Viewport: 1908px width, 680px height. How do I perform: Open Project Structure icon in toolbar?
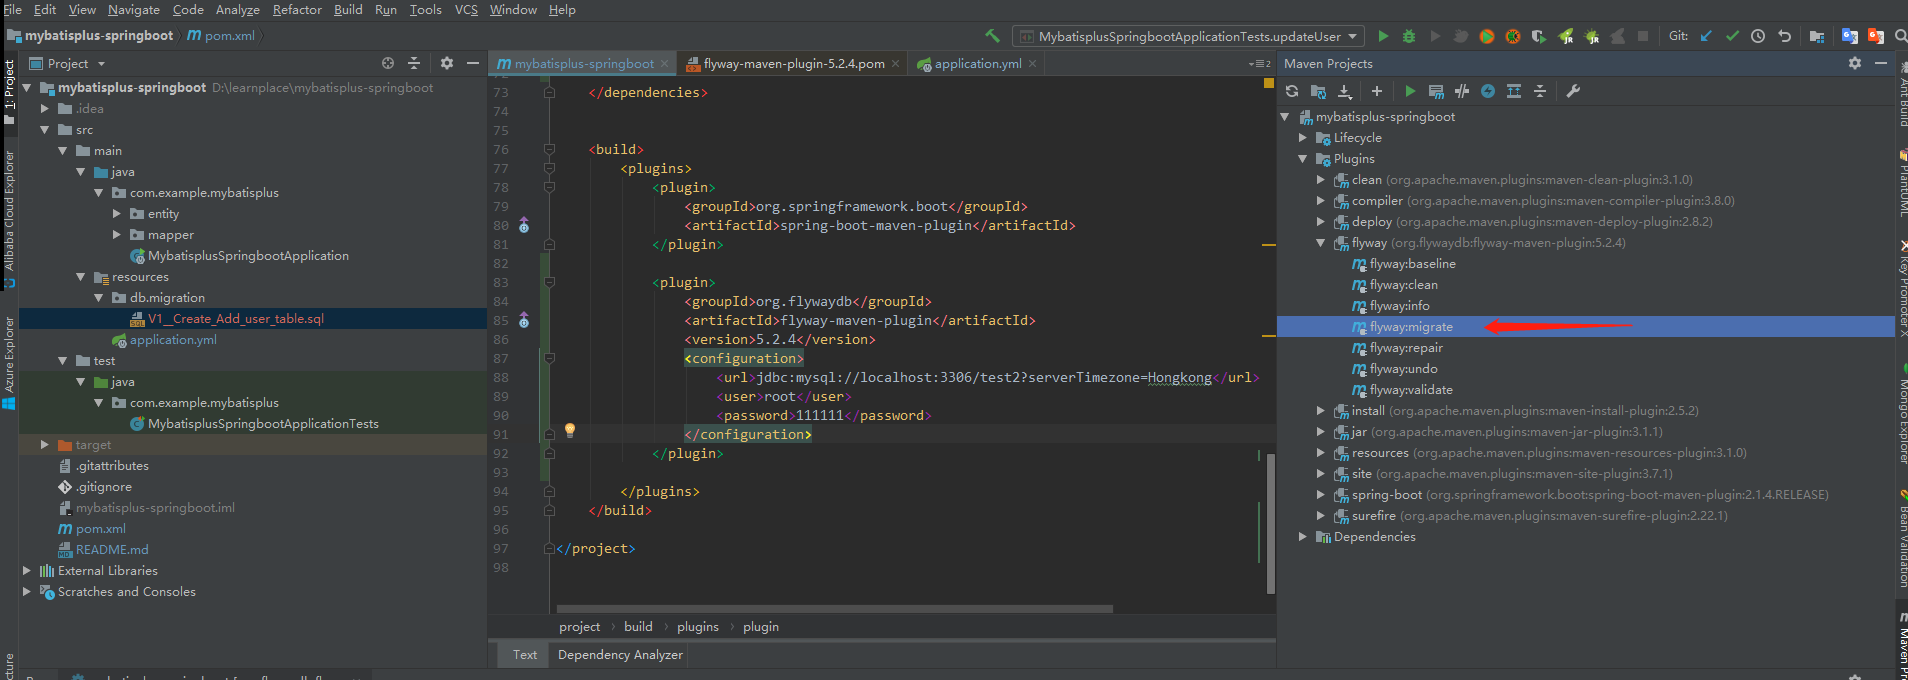coord(1817,36)
